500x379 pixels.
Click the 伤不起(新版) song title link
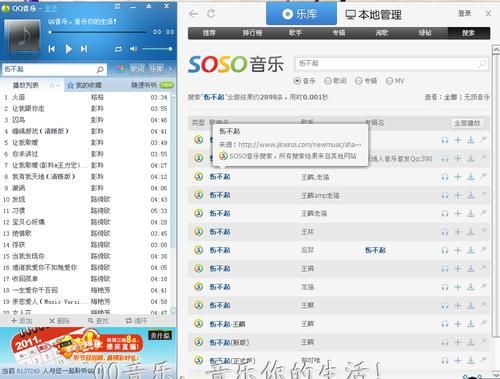click(x=229, y=342)
